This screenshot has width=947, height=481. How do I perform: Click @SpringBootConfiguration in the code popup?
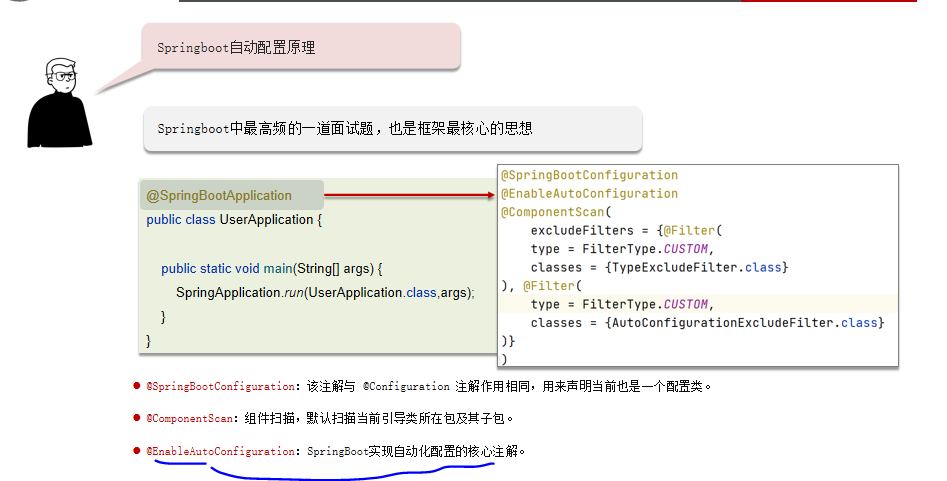(589, 175)
